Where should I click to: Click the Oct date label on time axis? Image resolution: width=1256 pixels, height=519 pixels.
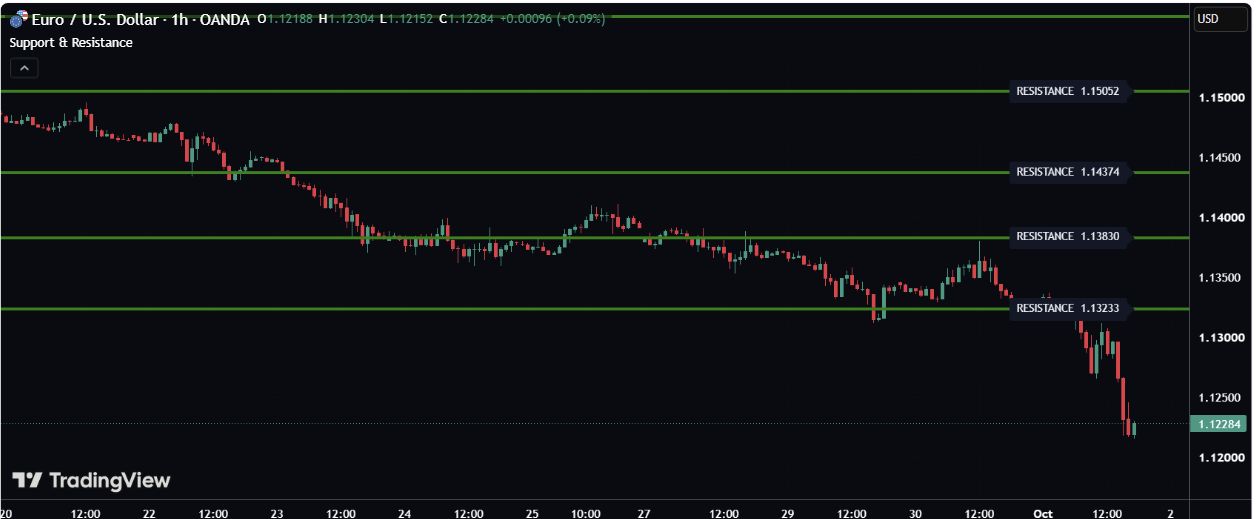1044,513
